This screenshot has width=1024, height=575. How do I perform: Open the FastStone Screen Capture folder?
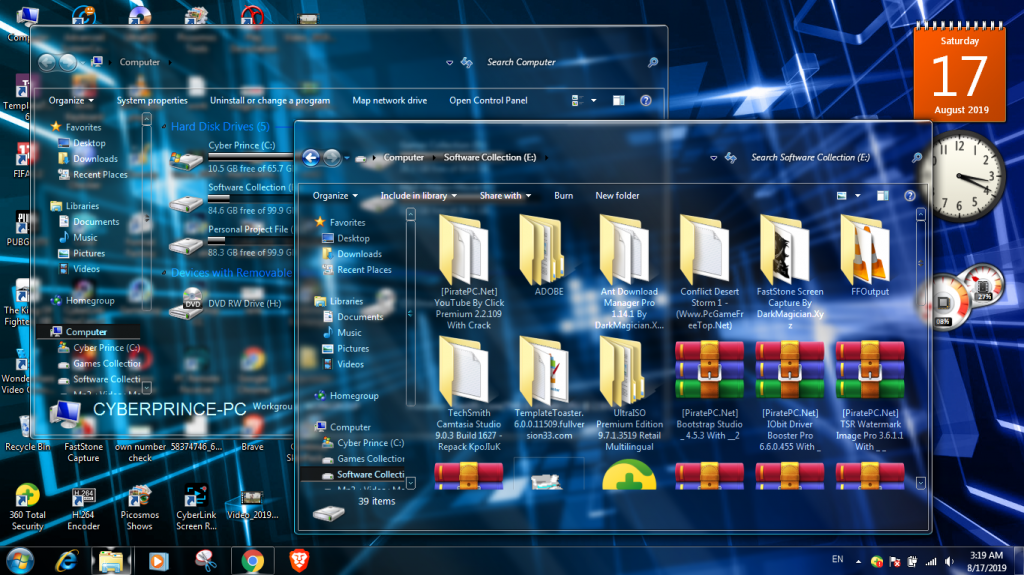point(790,272)
